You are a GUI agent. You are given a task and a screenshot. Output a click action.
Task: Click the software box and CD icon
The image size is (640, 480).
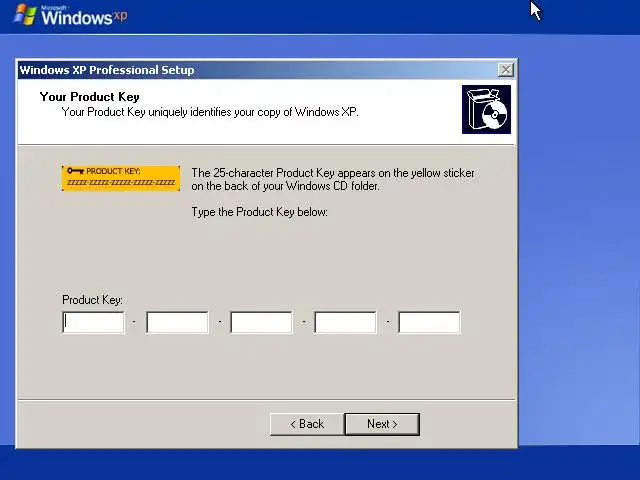click(486, 109)
